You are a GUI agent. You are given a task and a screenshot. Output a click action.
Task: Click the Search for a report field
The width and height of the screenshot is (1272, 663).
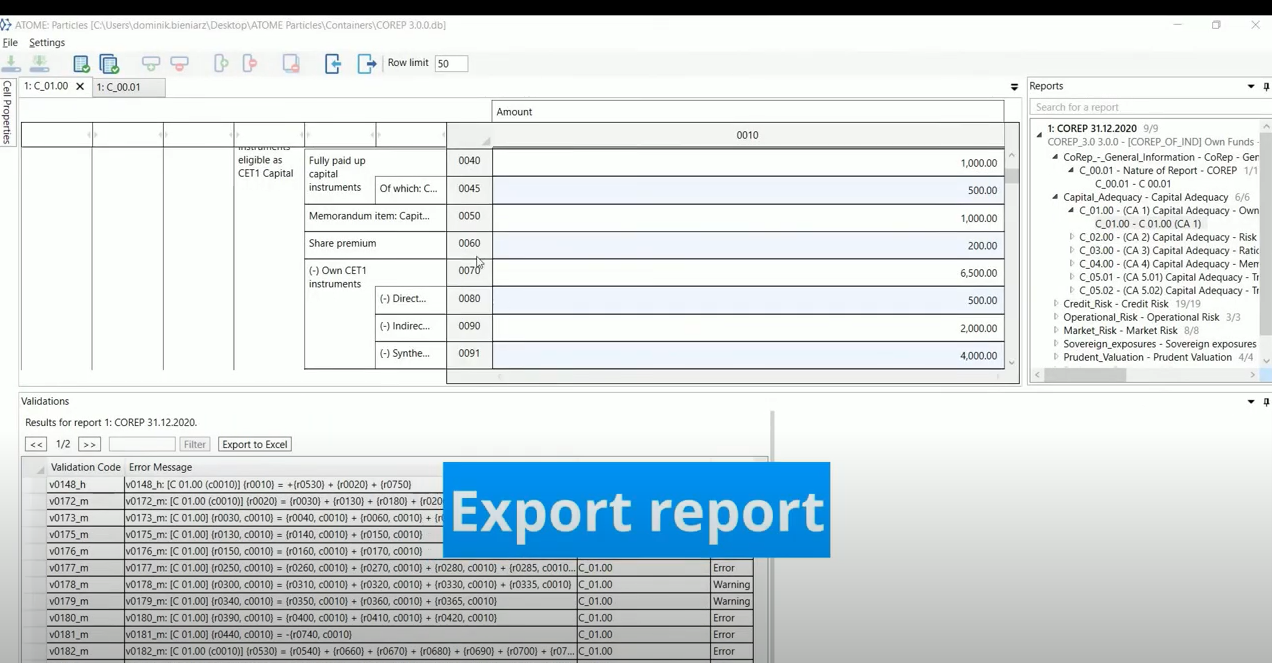click(x=1140, y=107)
